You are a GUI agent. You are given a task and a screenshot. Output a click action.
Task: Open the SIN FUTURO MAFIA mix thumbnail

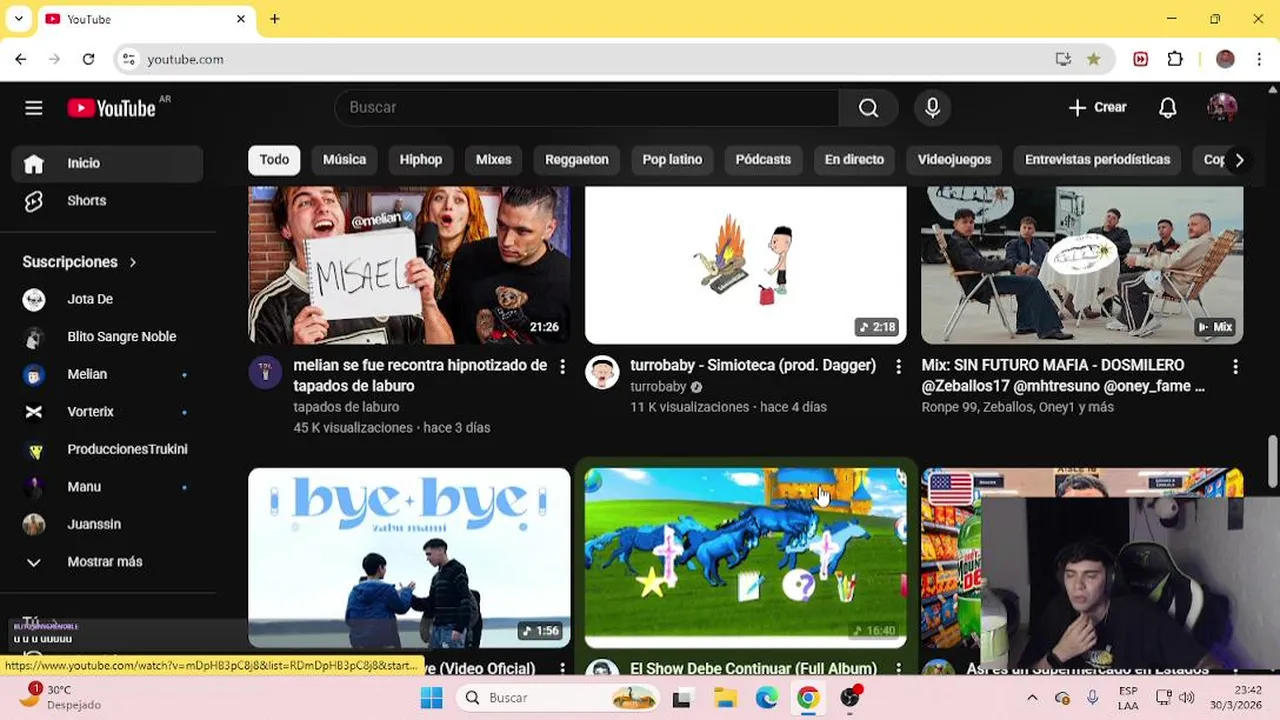(1082, 265)
